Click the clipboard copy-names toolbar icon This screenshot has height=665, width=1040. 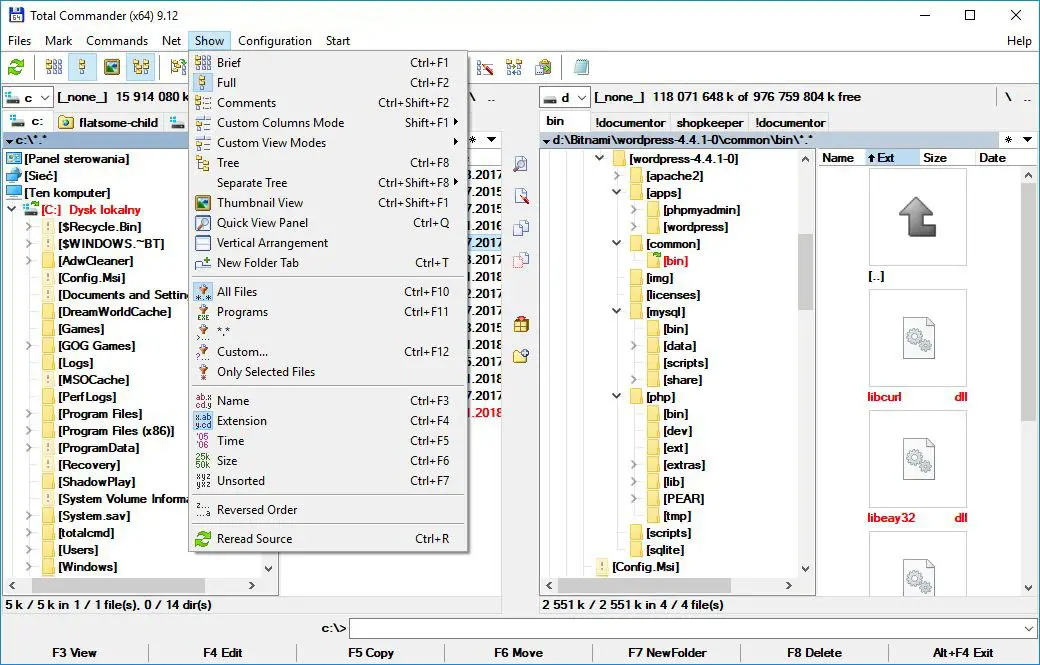[x=543, y=67]
